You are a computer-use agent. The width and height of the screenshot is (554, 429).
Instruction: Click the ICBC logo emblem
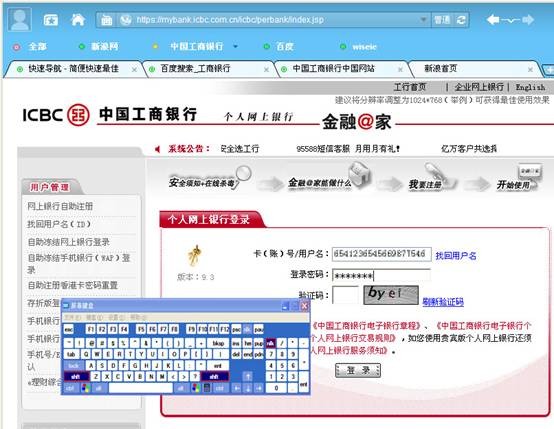tap(78, 115)
